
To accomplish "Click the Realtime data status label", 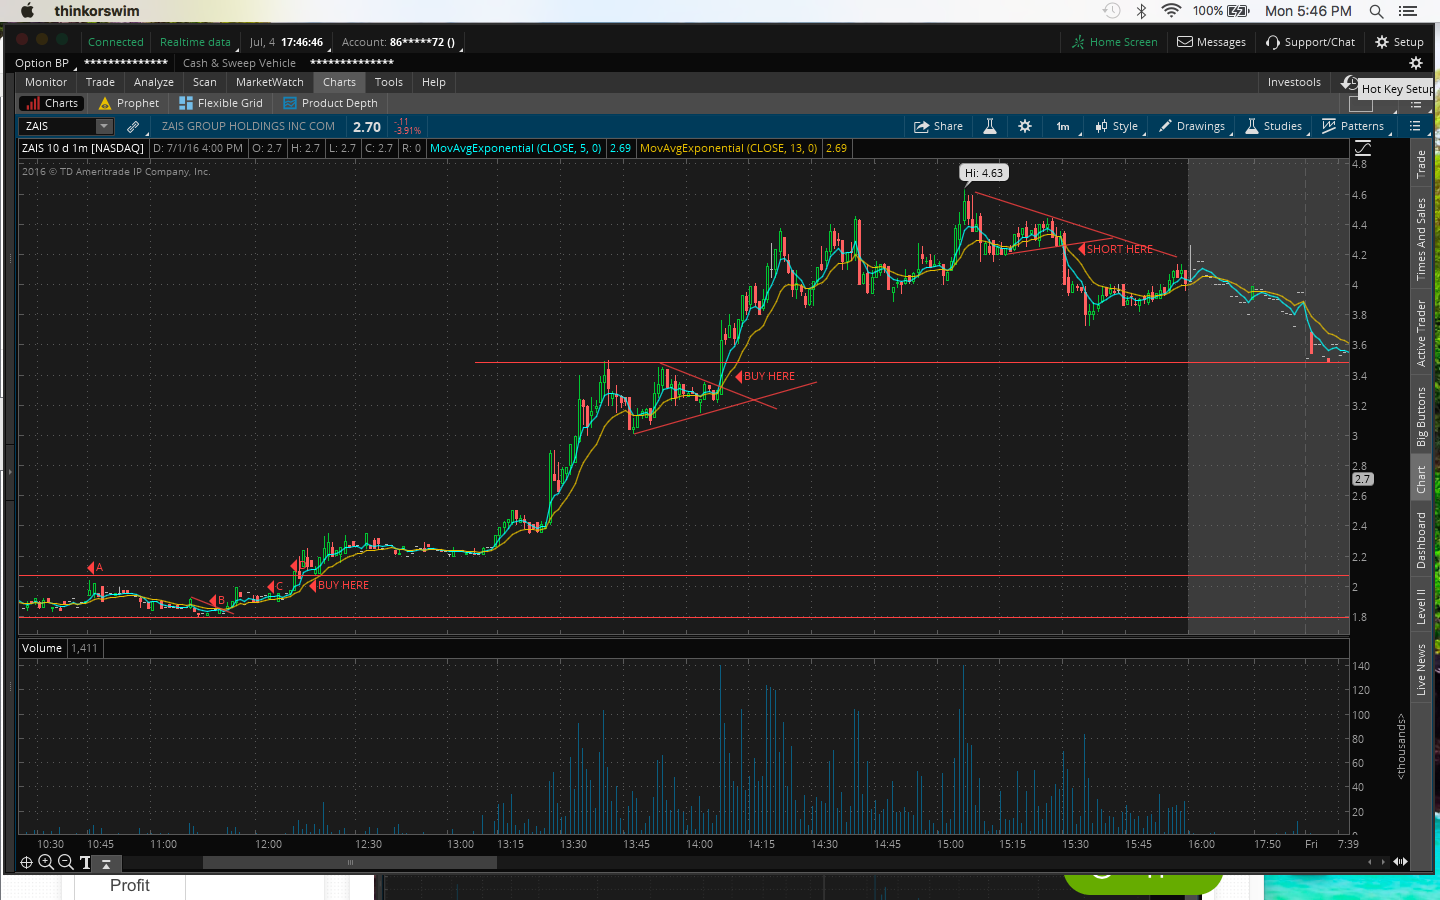I will (x=196, y=42).
